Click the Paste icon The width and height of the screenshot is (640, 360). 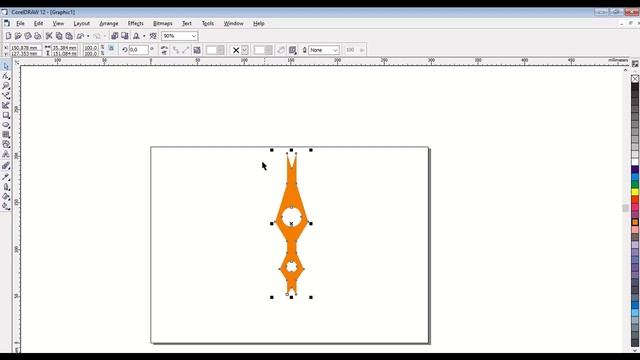(69, 36)
